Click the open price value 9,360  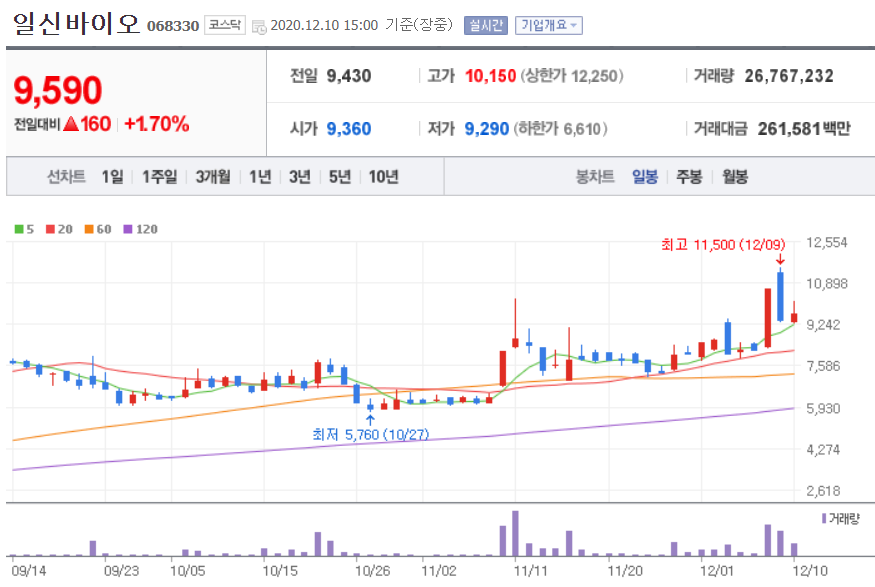point(349,129)
